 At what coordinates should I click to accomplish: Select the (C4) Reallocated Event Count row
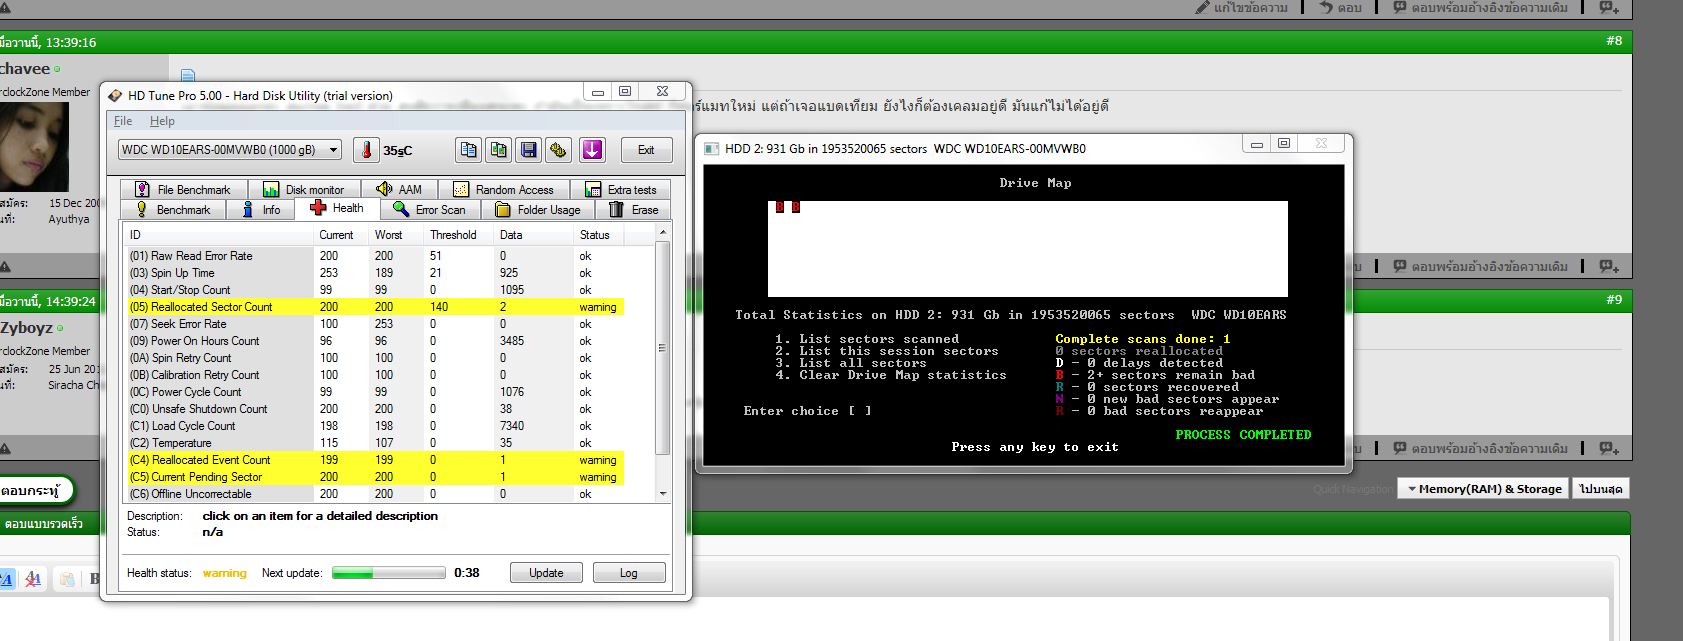coord(375,460)
